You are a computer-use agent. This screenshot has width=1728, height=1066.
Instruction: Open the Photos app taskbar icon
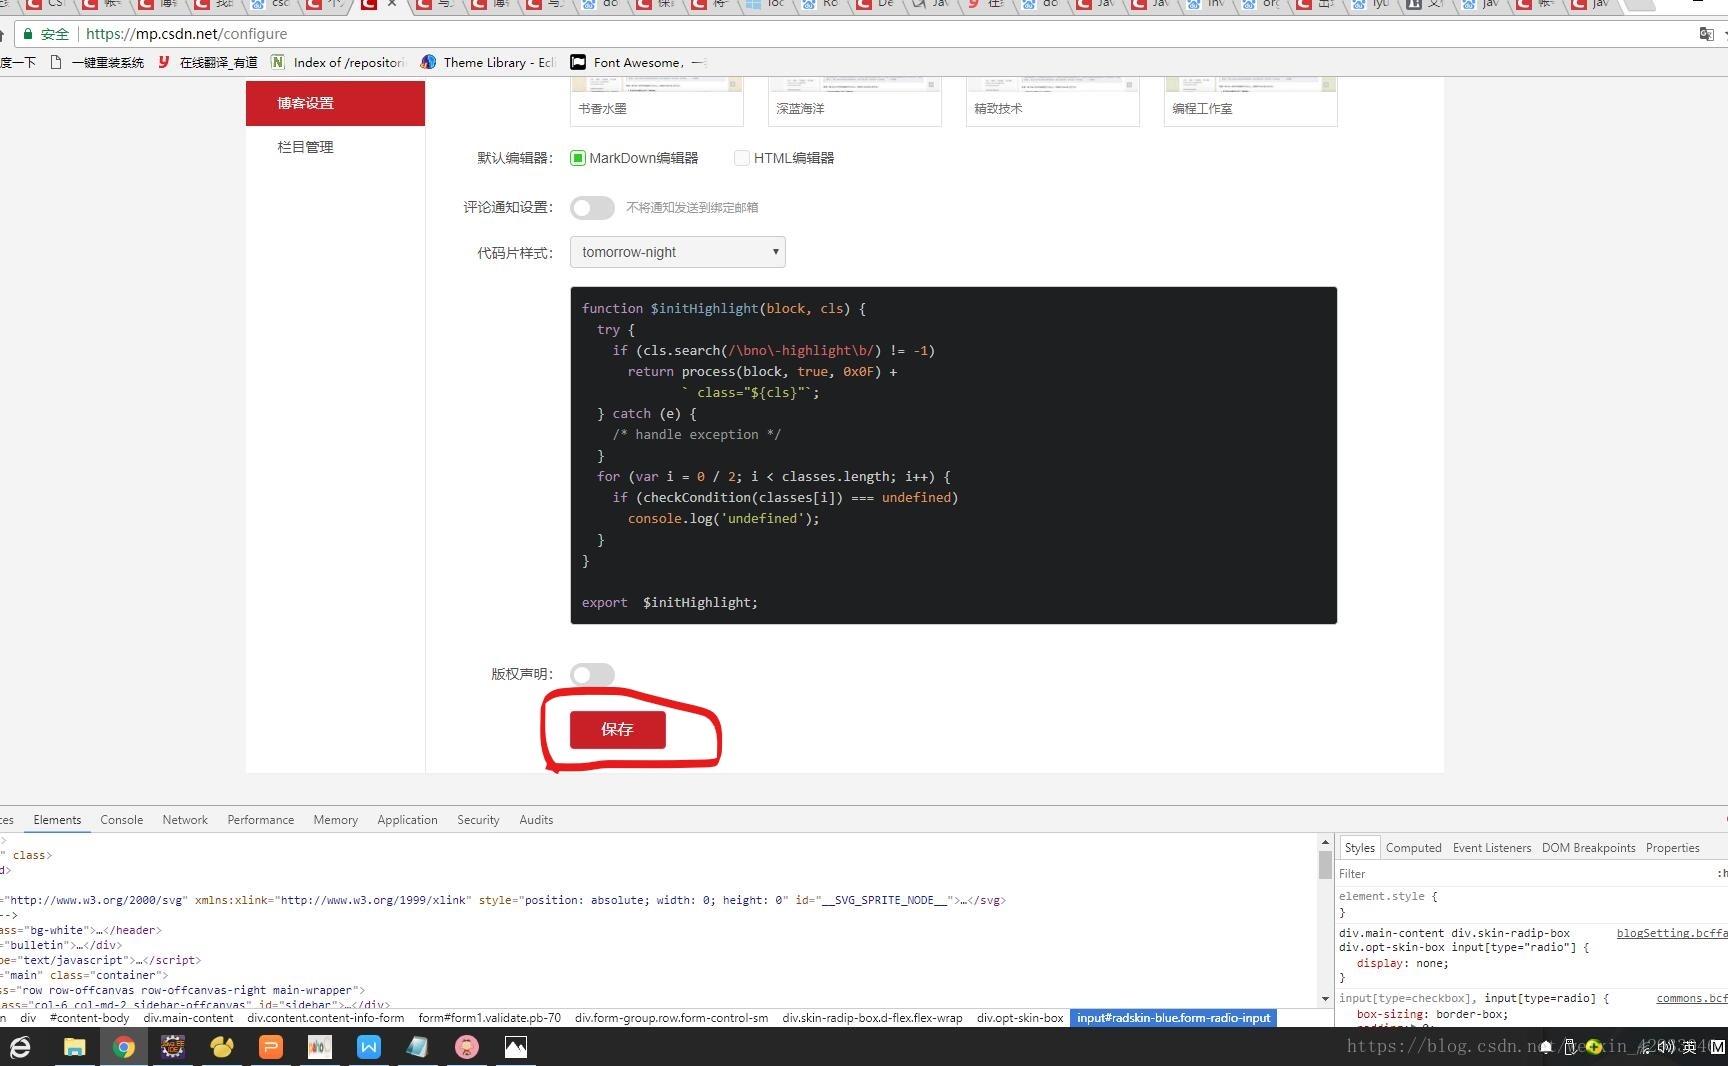[515, 1047]
